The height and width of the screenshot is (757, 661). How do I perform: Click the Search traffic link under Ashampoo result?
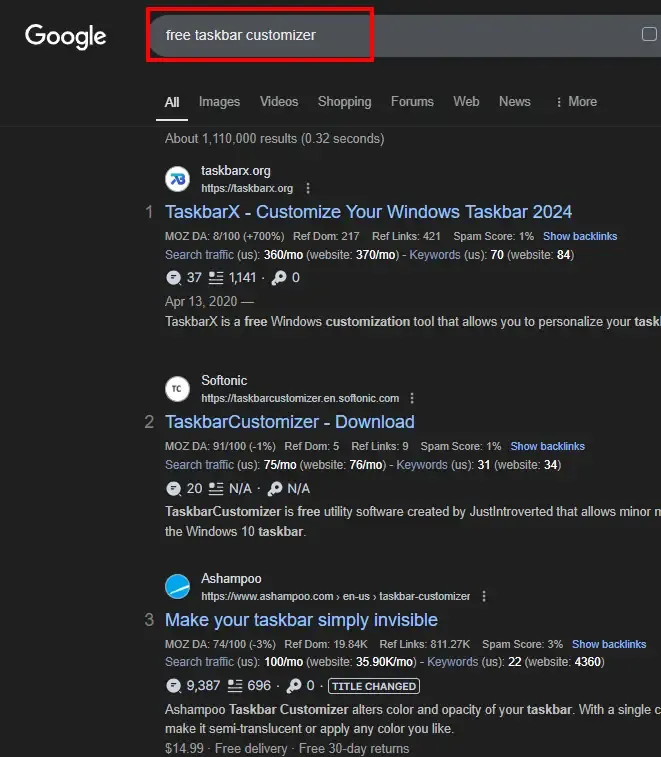coord(199,662)
